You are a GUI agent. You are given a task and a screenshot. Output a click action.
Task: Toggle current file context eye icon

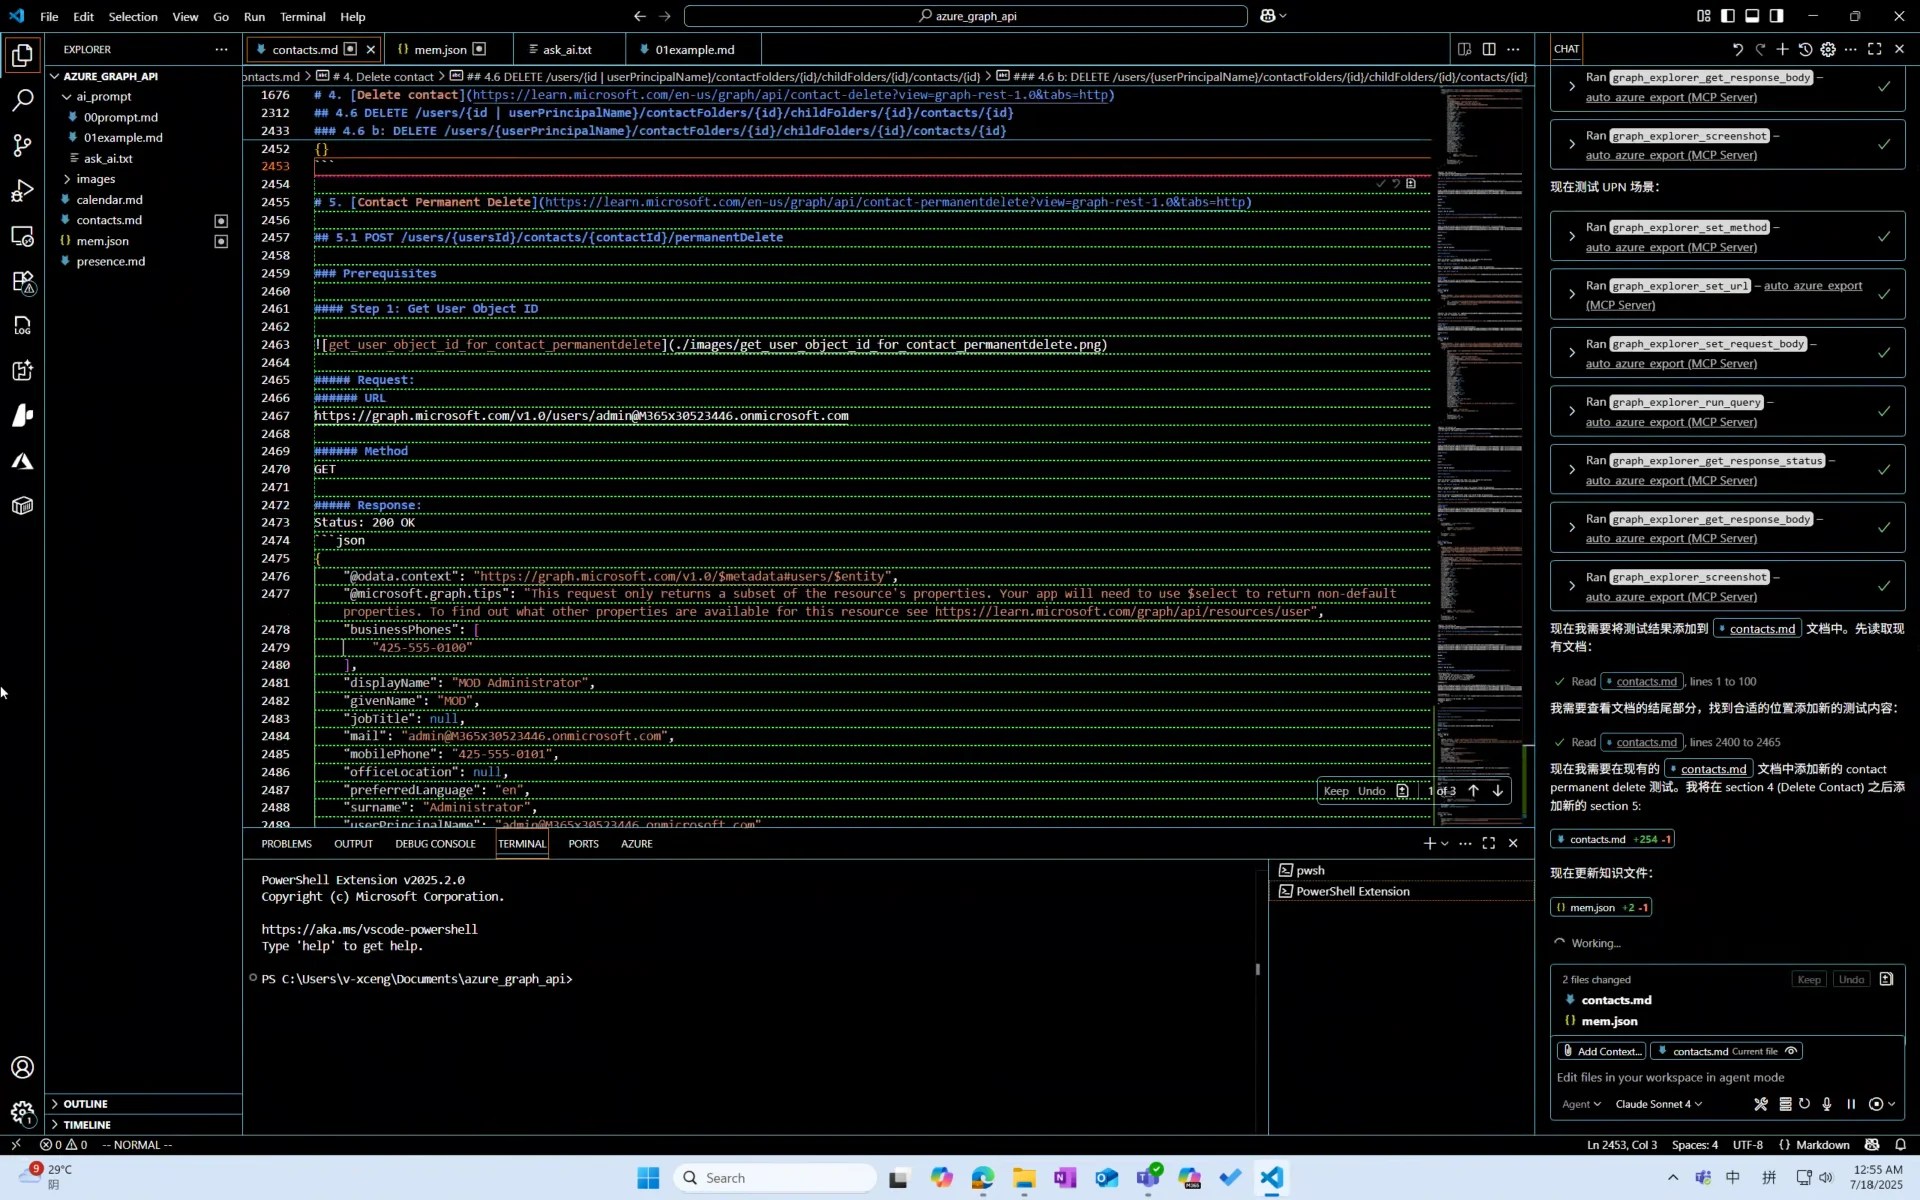pos(1791,1051)
